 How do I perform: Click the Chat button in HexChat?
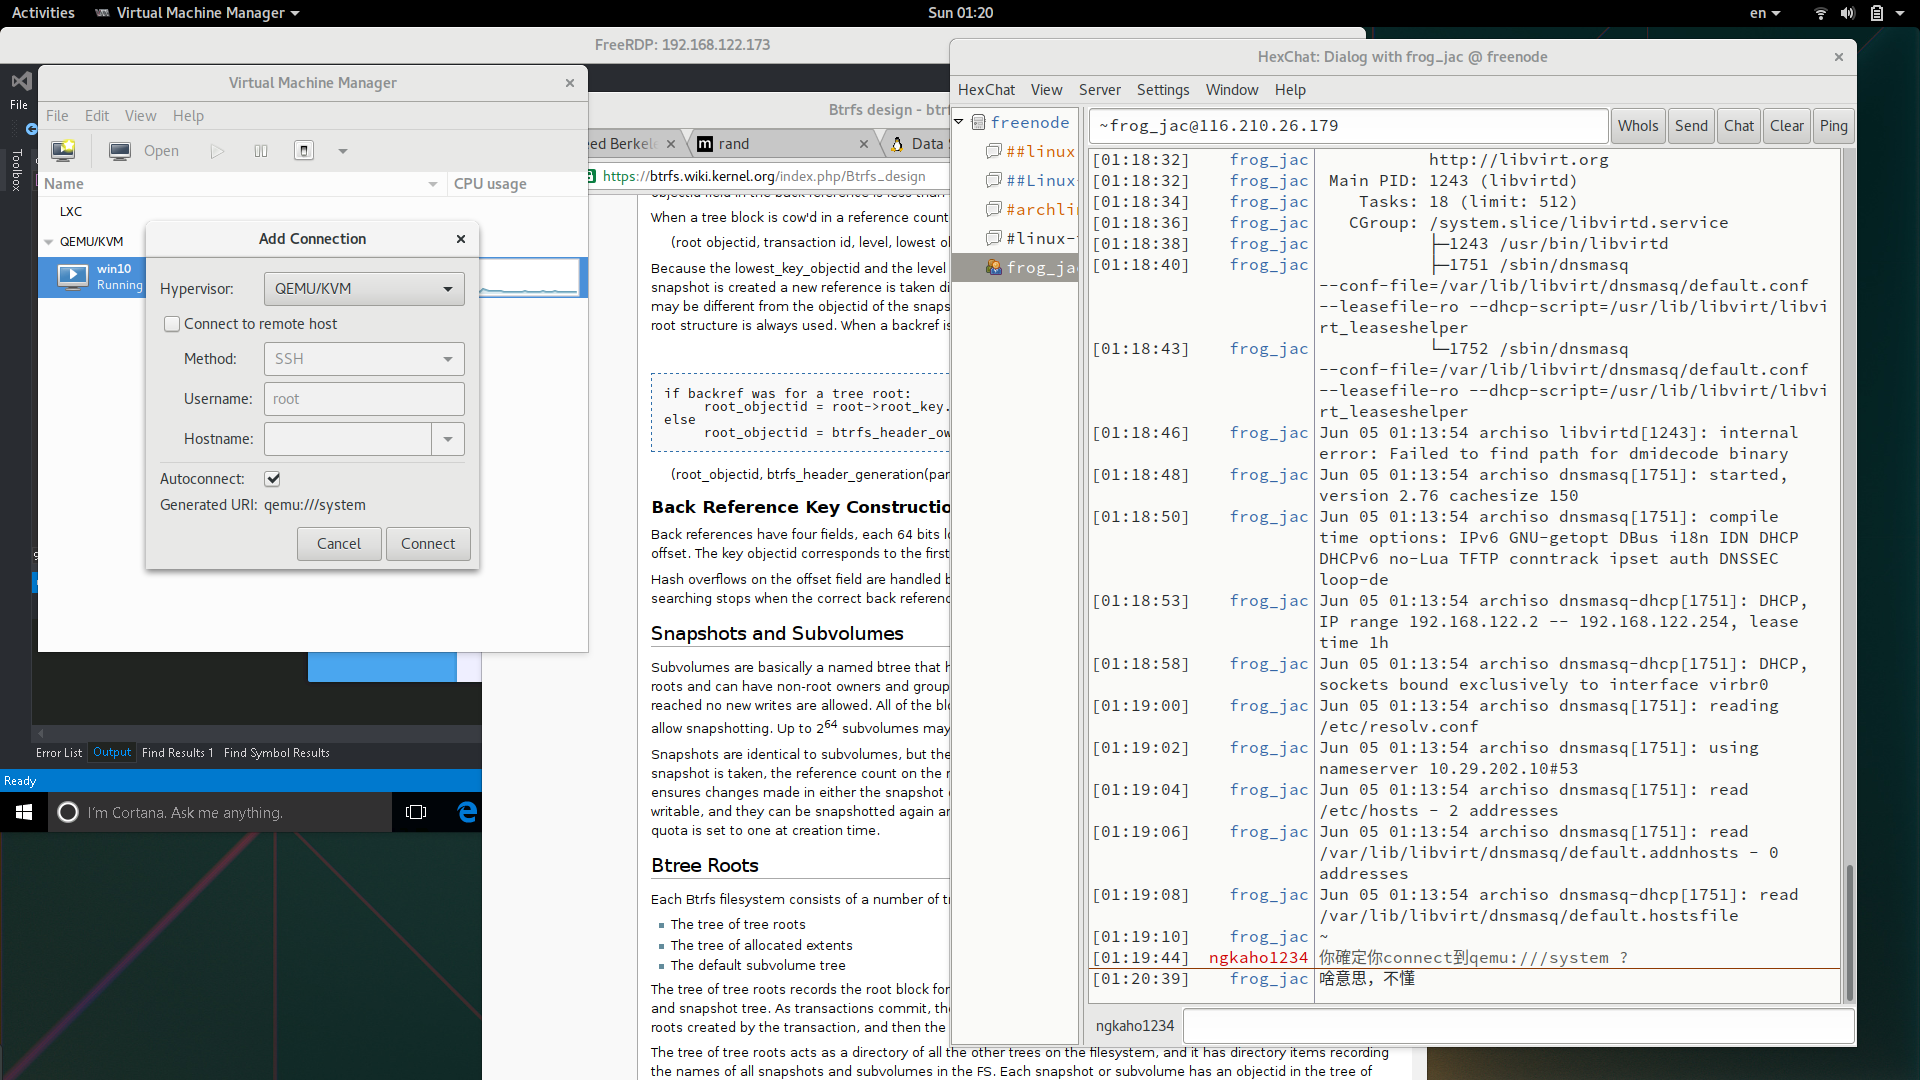[x=1739, y=126]
